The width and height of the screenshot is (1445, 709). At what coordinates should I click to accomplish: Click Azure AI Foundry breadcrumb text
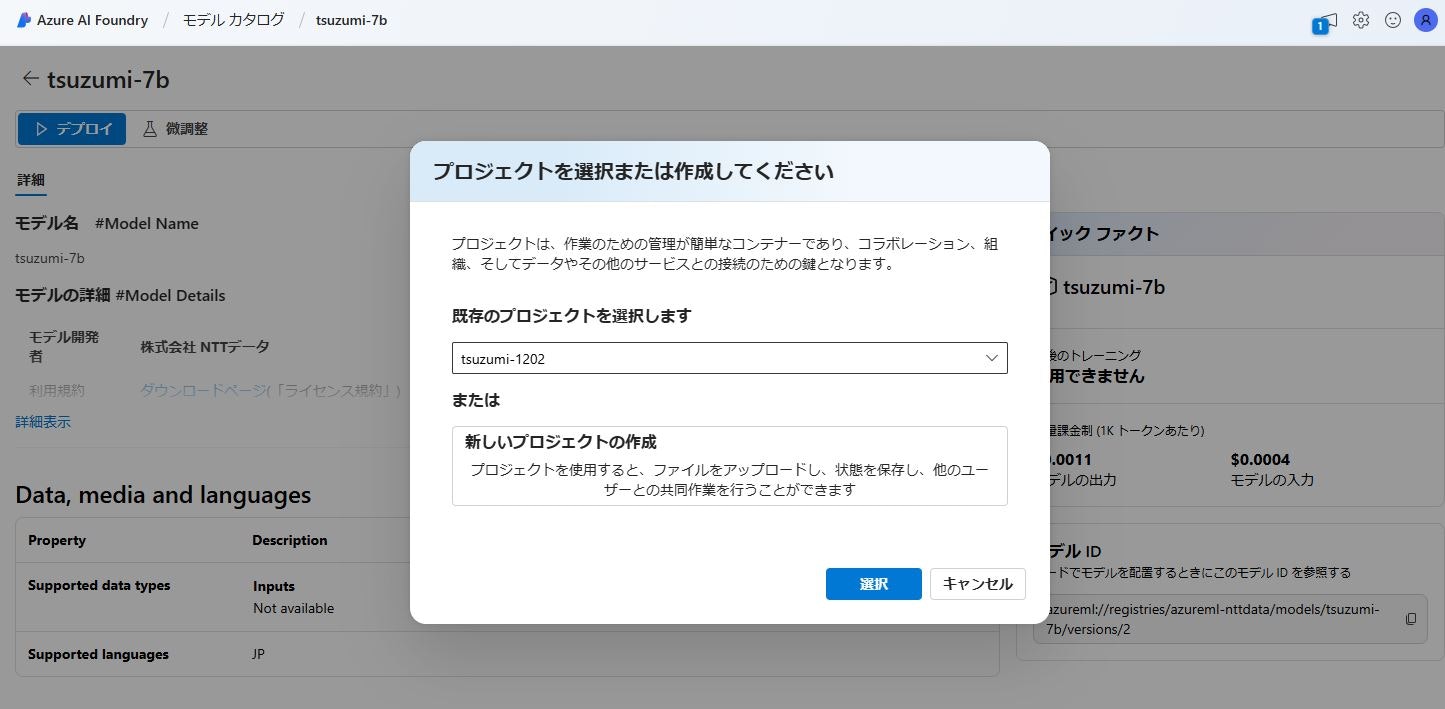[92, 20]
